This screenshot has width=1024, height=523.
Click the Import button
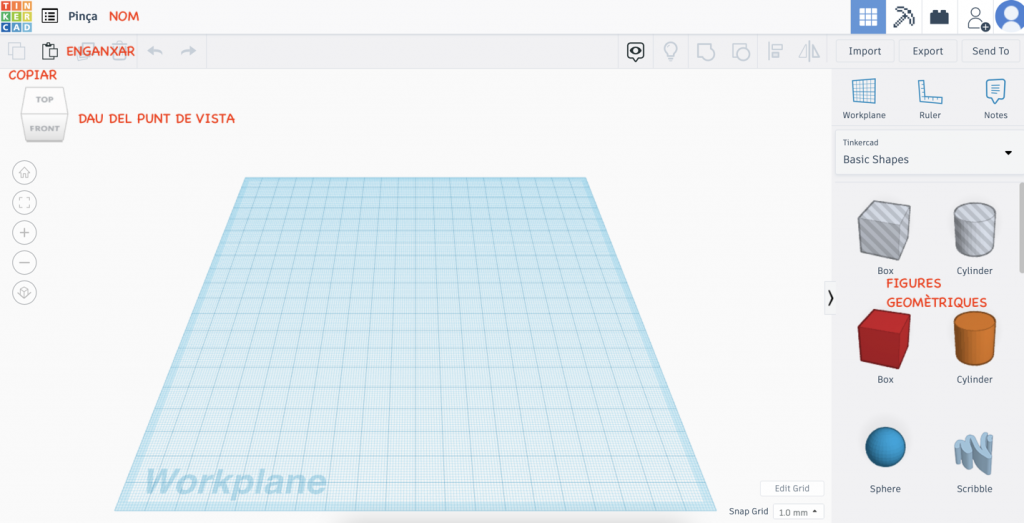(x=865, y=51)
